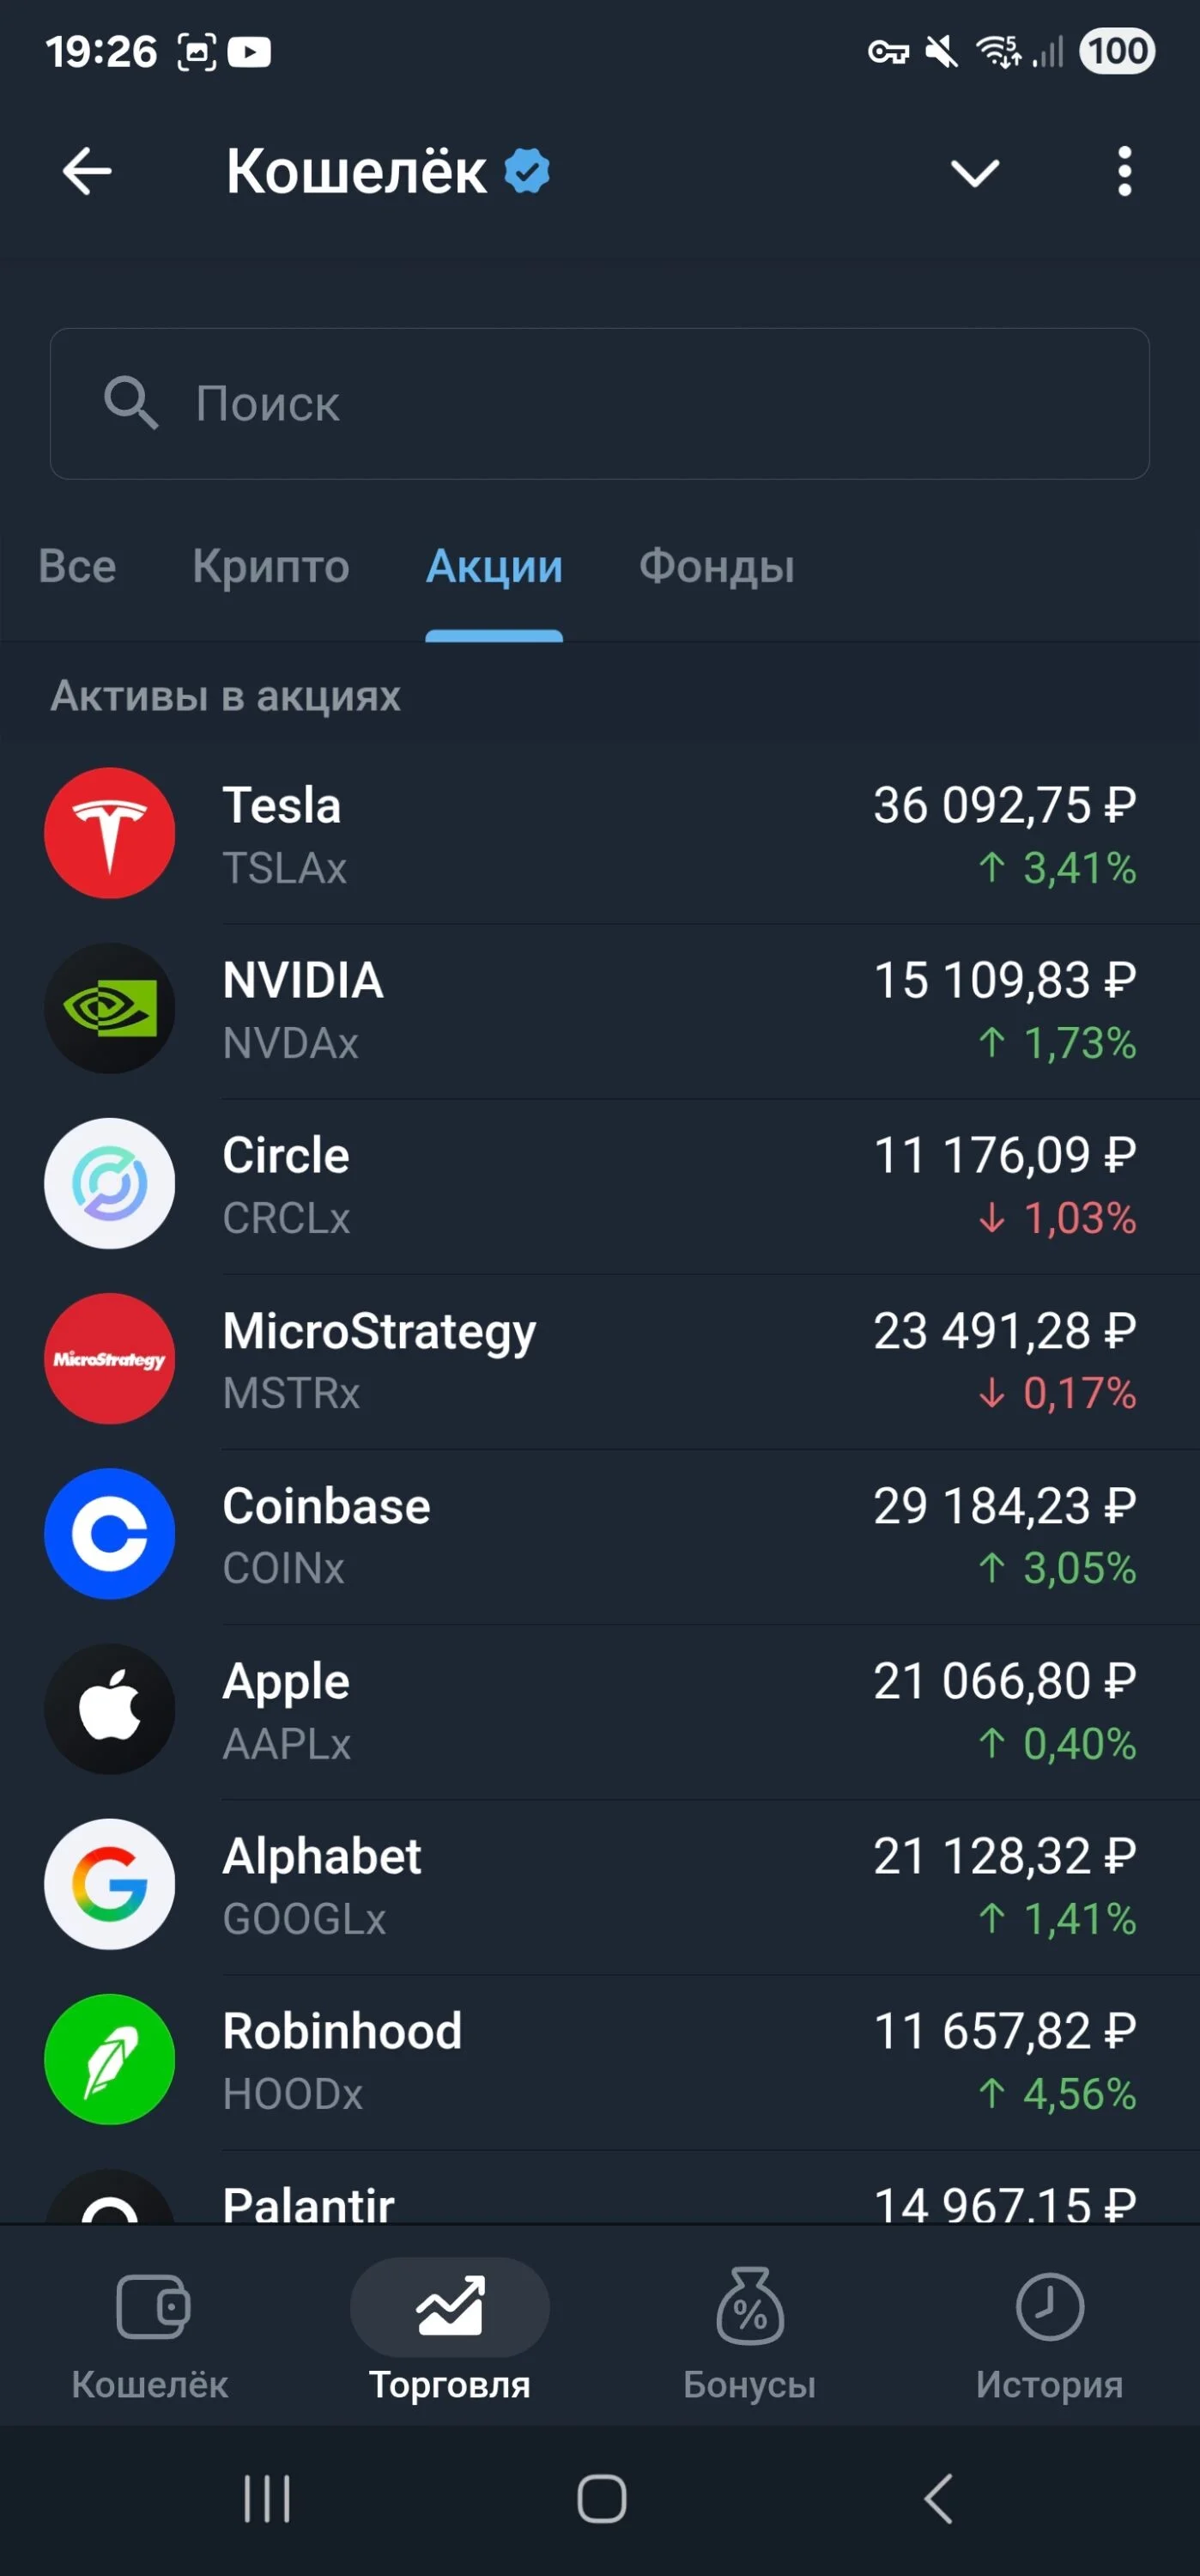Screen dimensions: 1200x2576
Task: Click the Alphabet Google logo
Action: [110, 1883]
